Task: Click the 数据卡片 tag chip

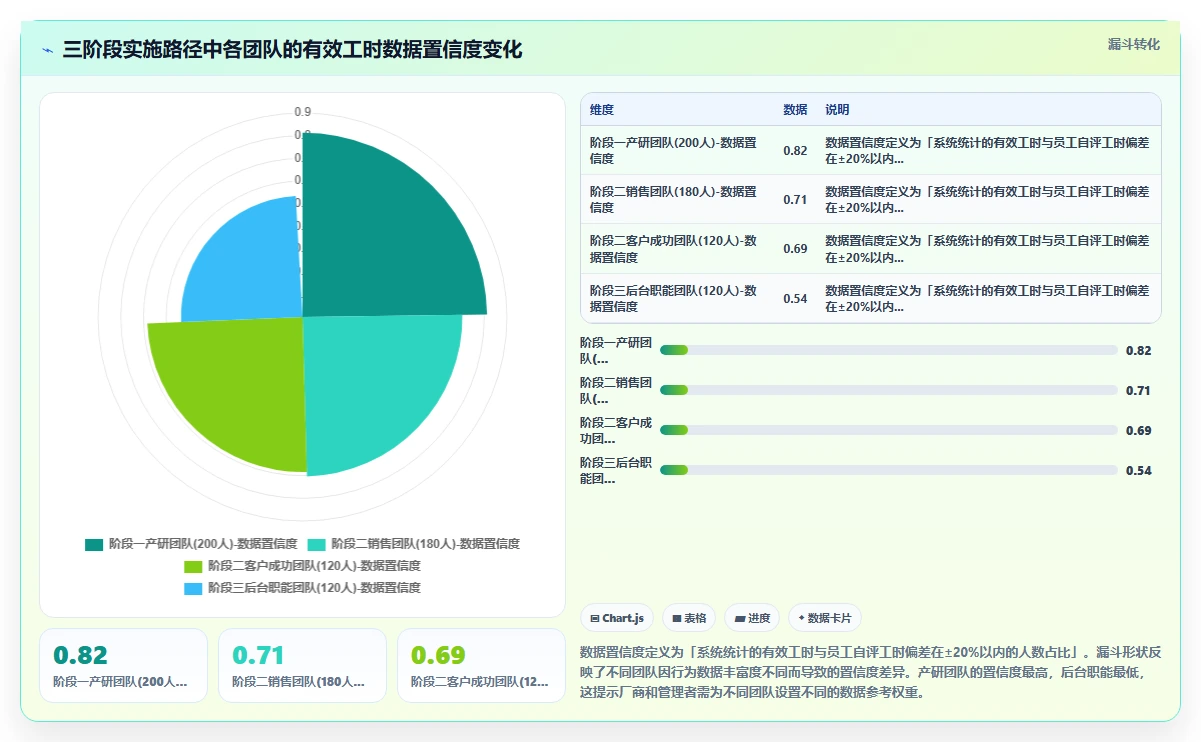Action: 825,618
